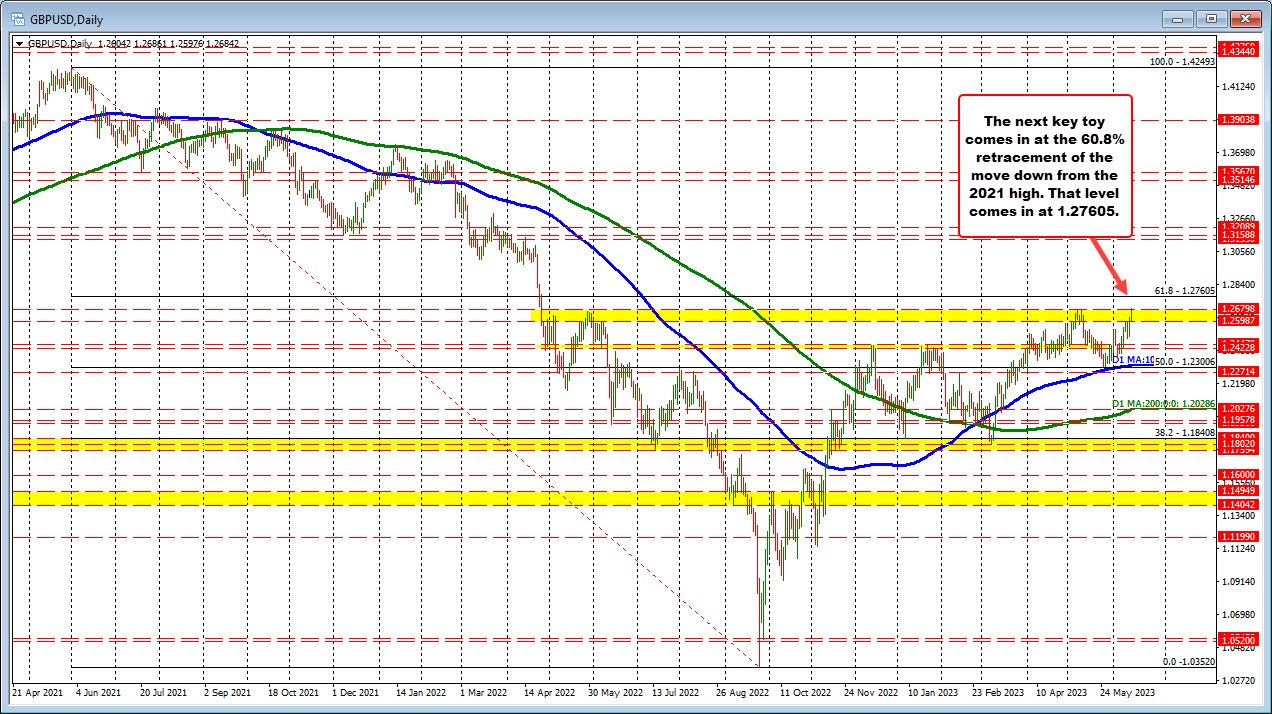The image size is (1272, 714).
Task: Click the blue 'D1 MA:10' moving average label
Action: [1133, 359]
